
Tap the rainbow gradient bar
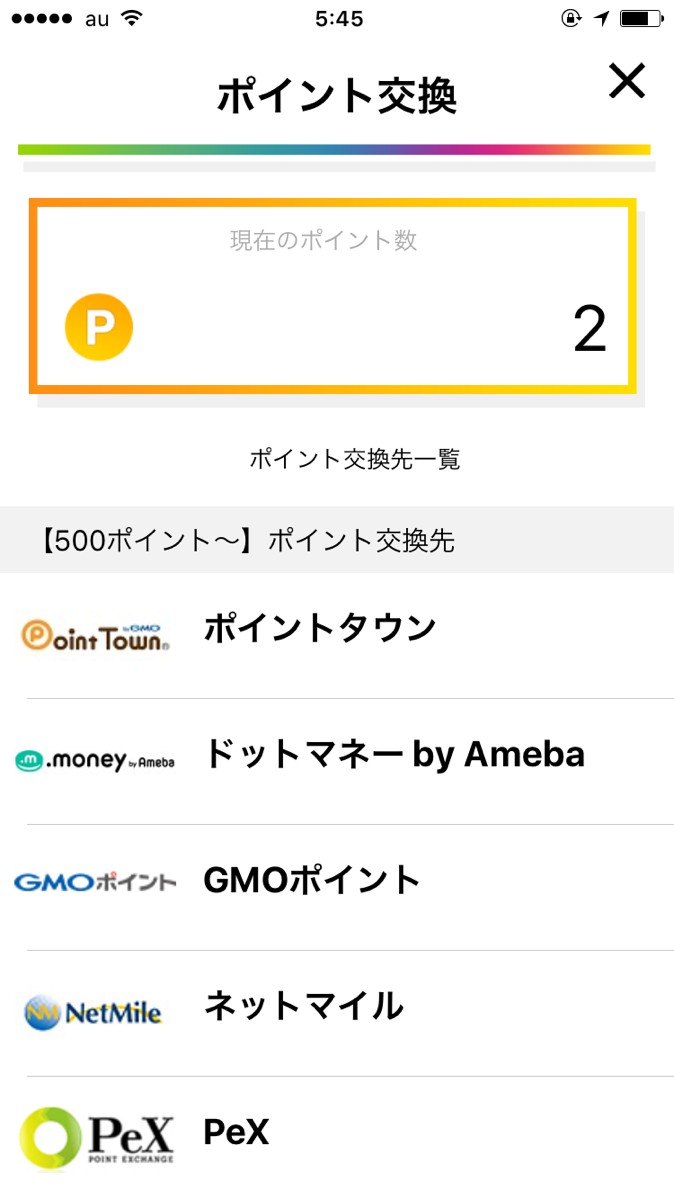click(x=334, y=150)
